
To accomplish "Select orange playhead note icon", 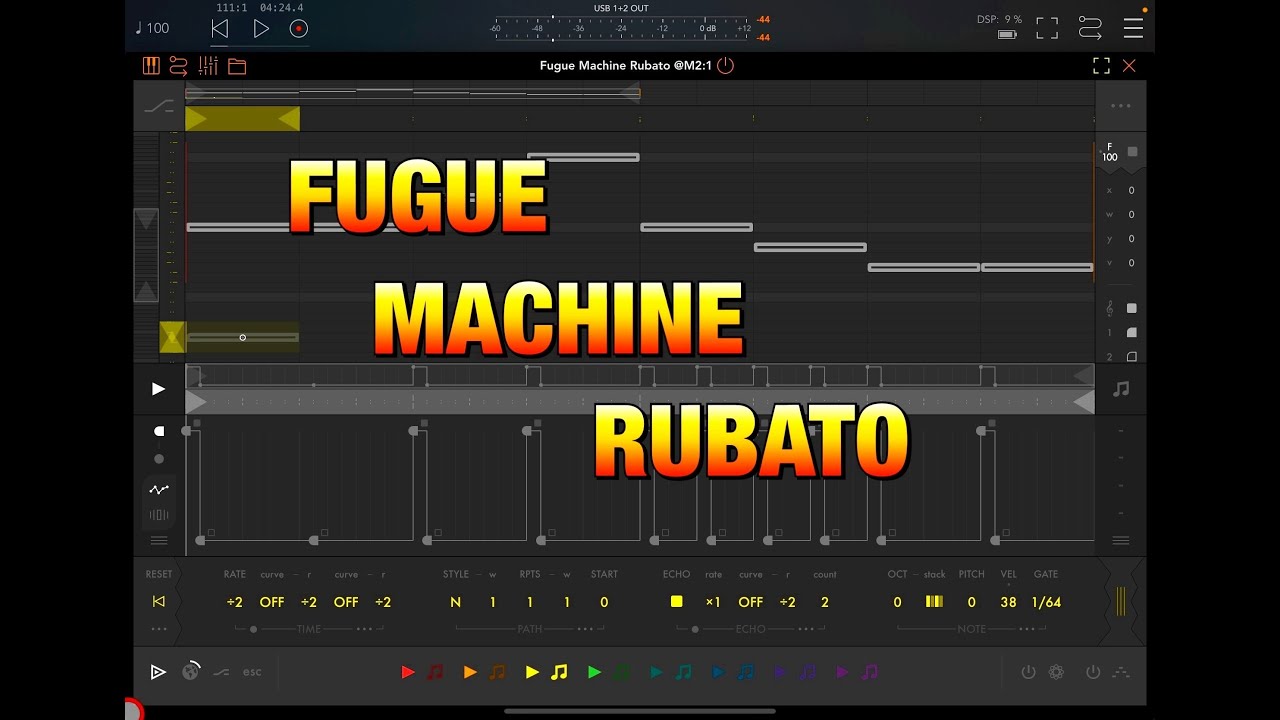I will [x=497, y=672].
